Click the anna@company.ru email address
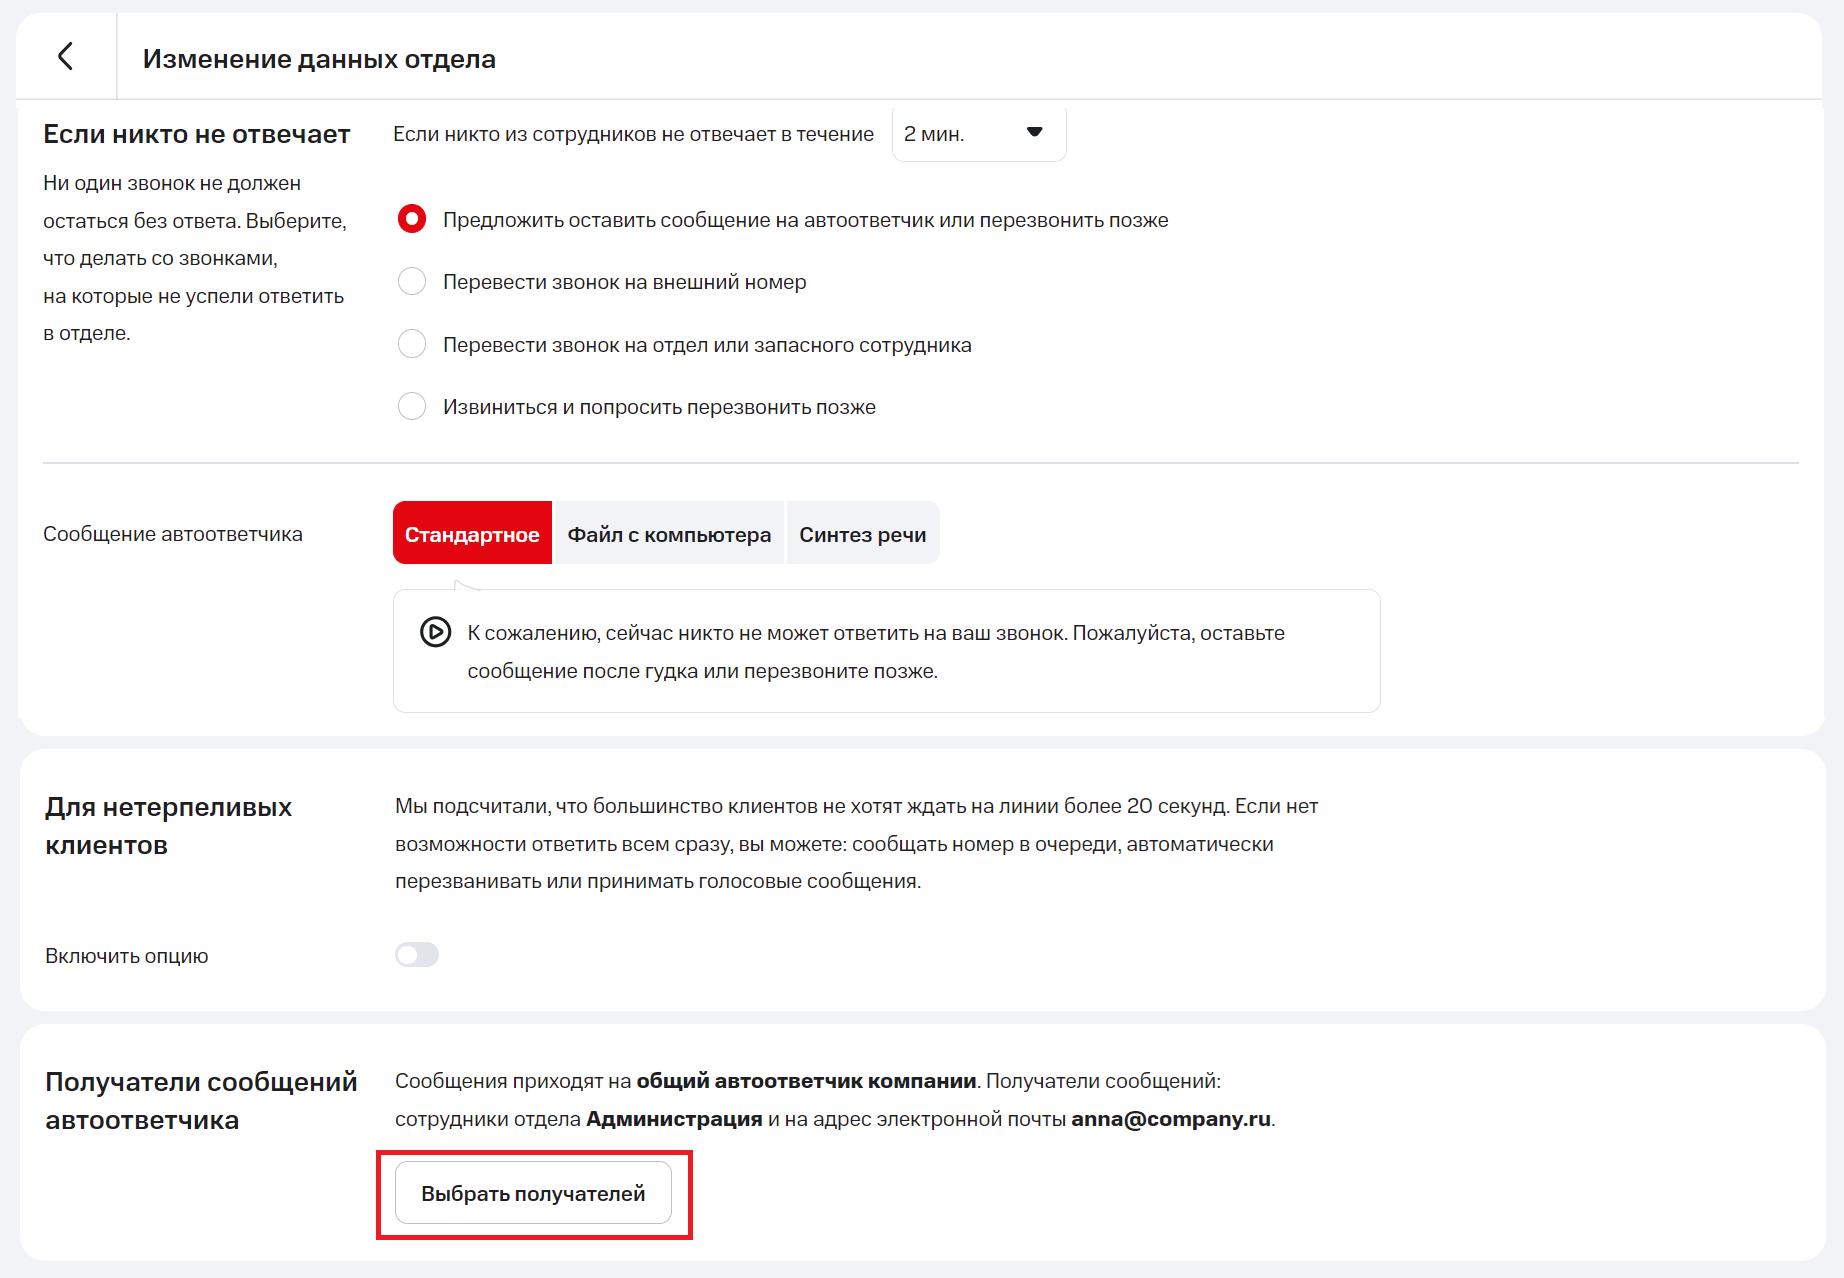This screenshot has width=1844, height=1278. pyautogui.click(x=1170, y=1119)
